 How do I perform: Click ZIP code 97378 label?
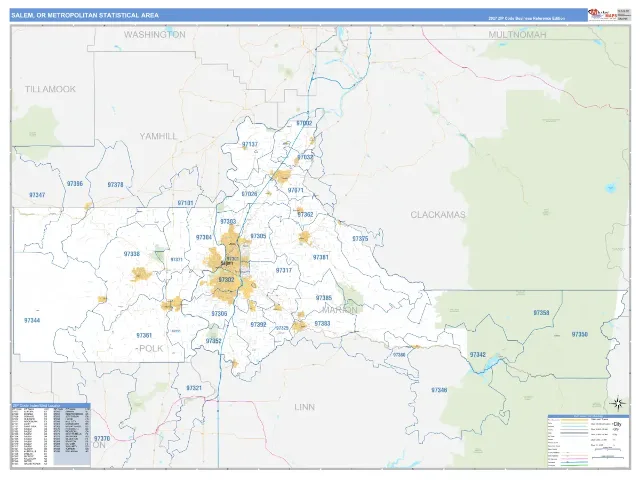coord(116,185)
